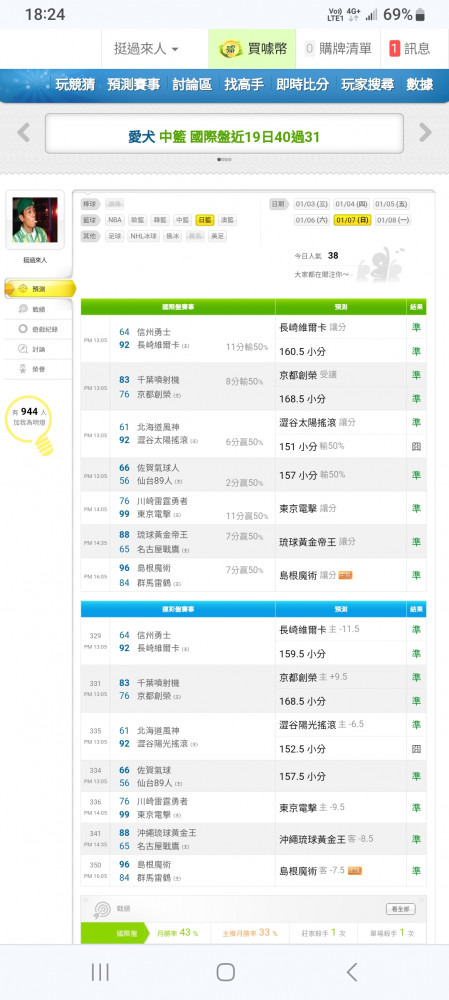Open the 討論 sidebar item
Viewport: 449px width, 1000px height.
click(x=38, y=349)
